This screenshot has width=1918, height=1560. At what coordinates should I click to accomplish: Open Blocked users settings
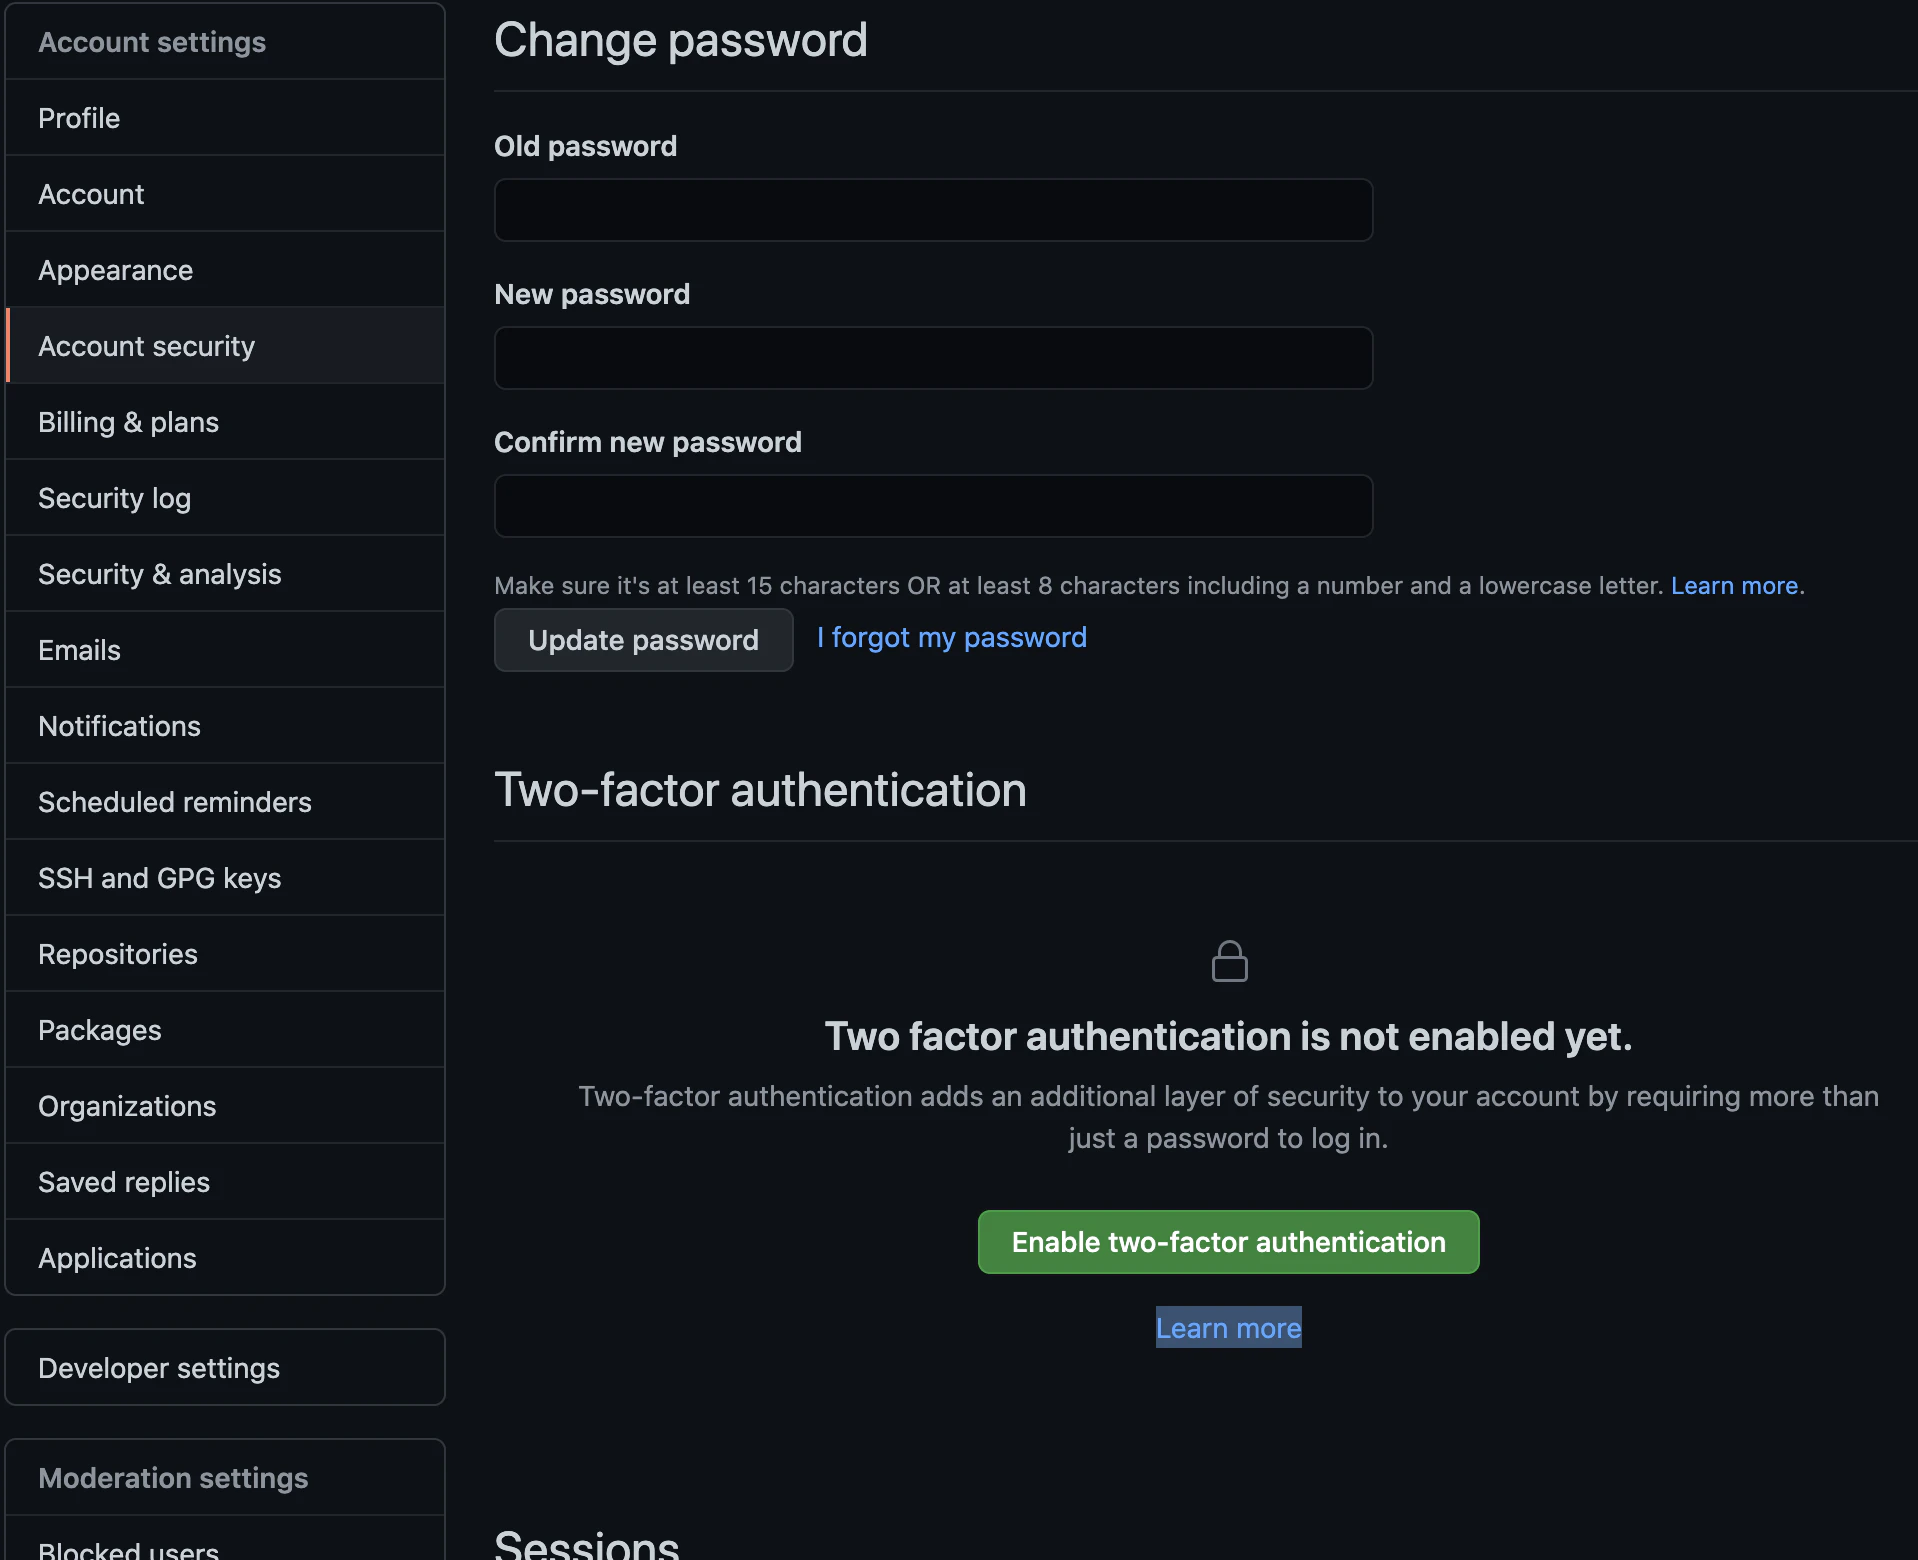[225, 1540]
